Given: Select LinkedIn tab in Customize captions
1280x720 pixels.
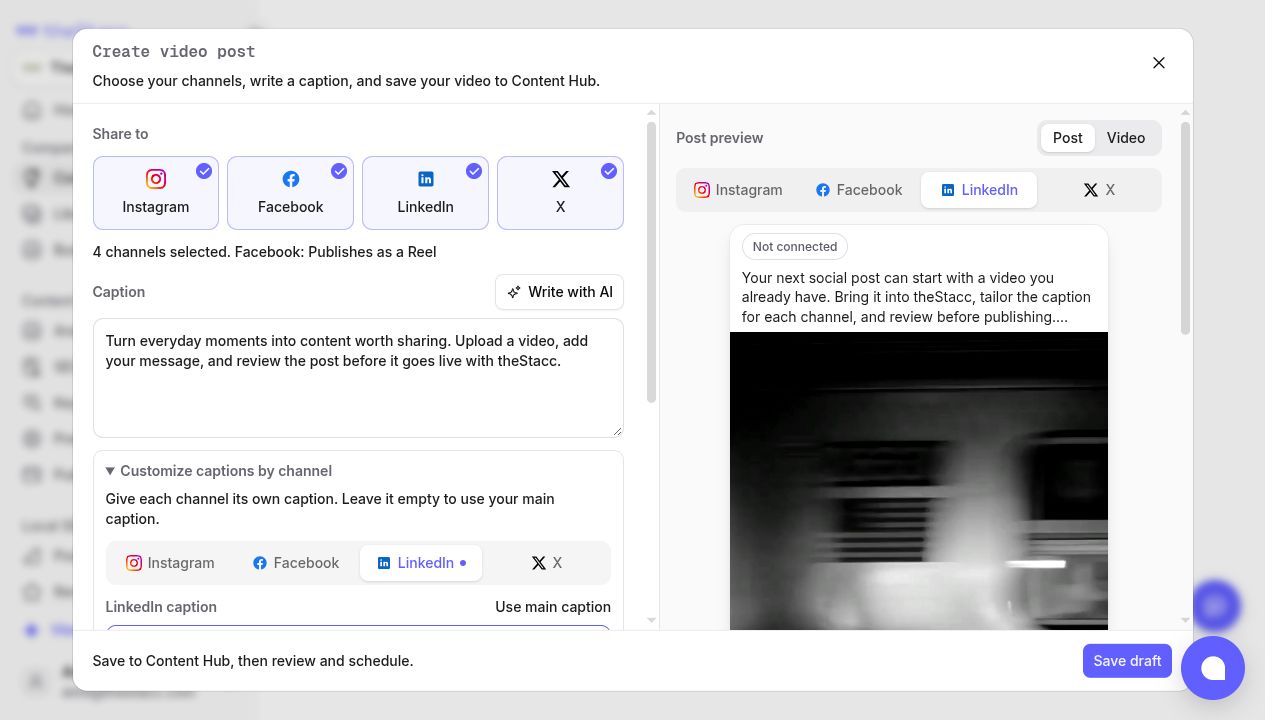Looking at the screenshot, I should click(421, 563).
